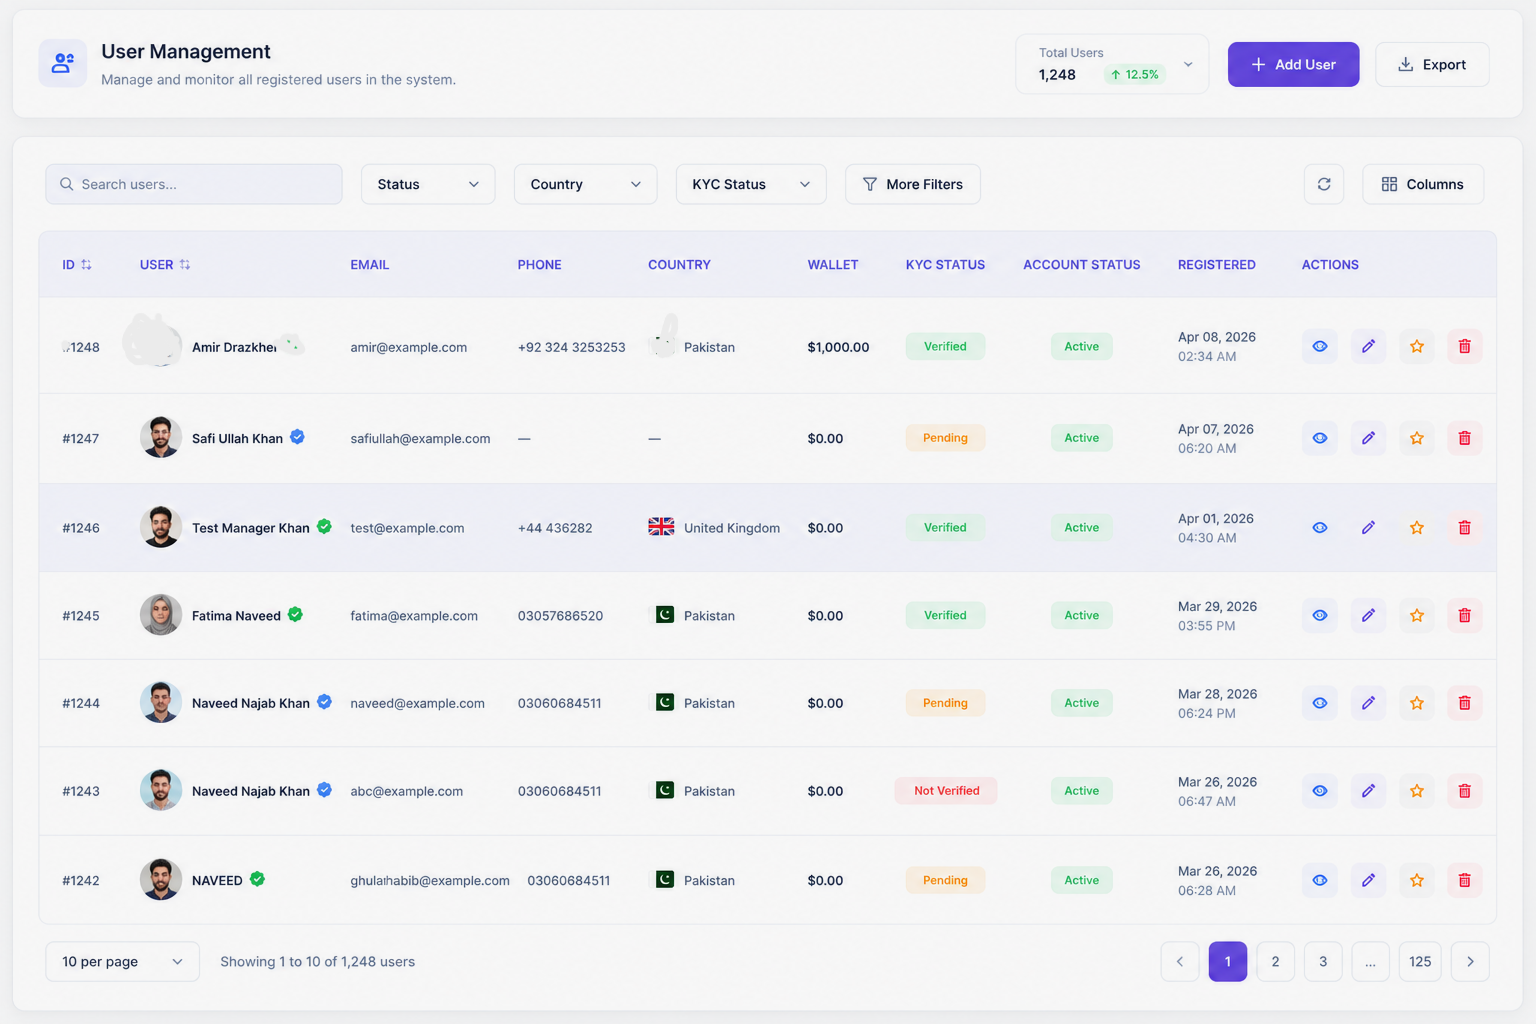Viewport: 1536px width, 1024px height.
Task: Click the Add User button
Action: coord(1293,64)
